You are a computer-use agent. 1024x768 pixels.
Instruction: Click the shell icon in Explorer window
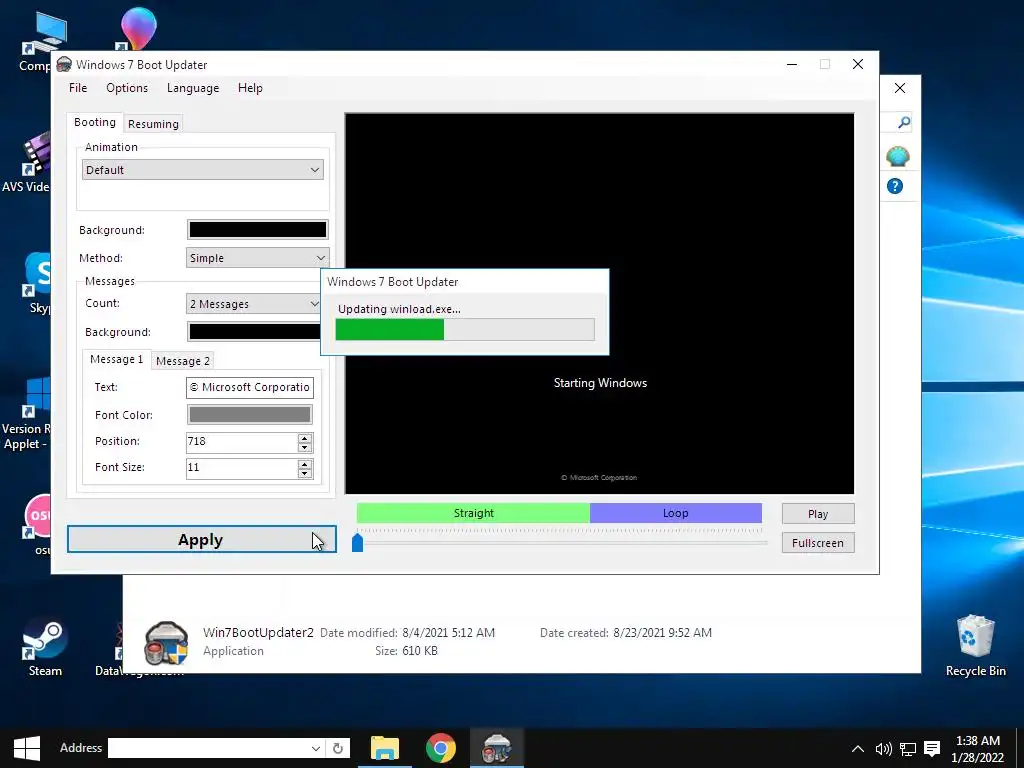898,156
